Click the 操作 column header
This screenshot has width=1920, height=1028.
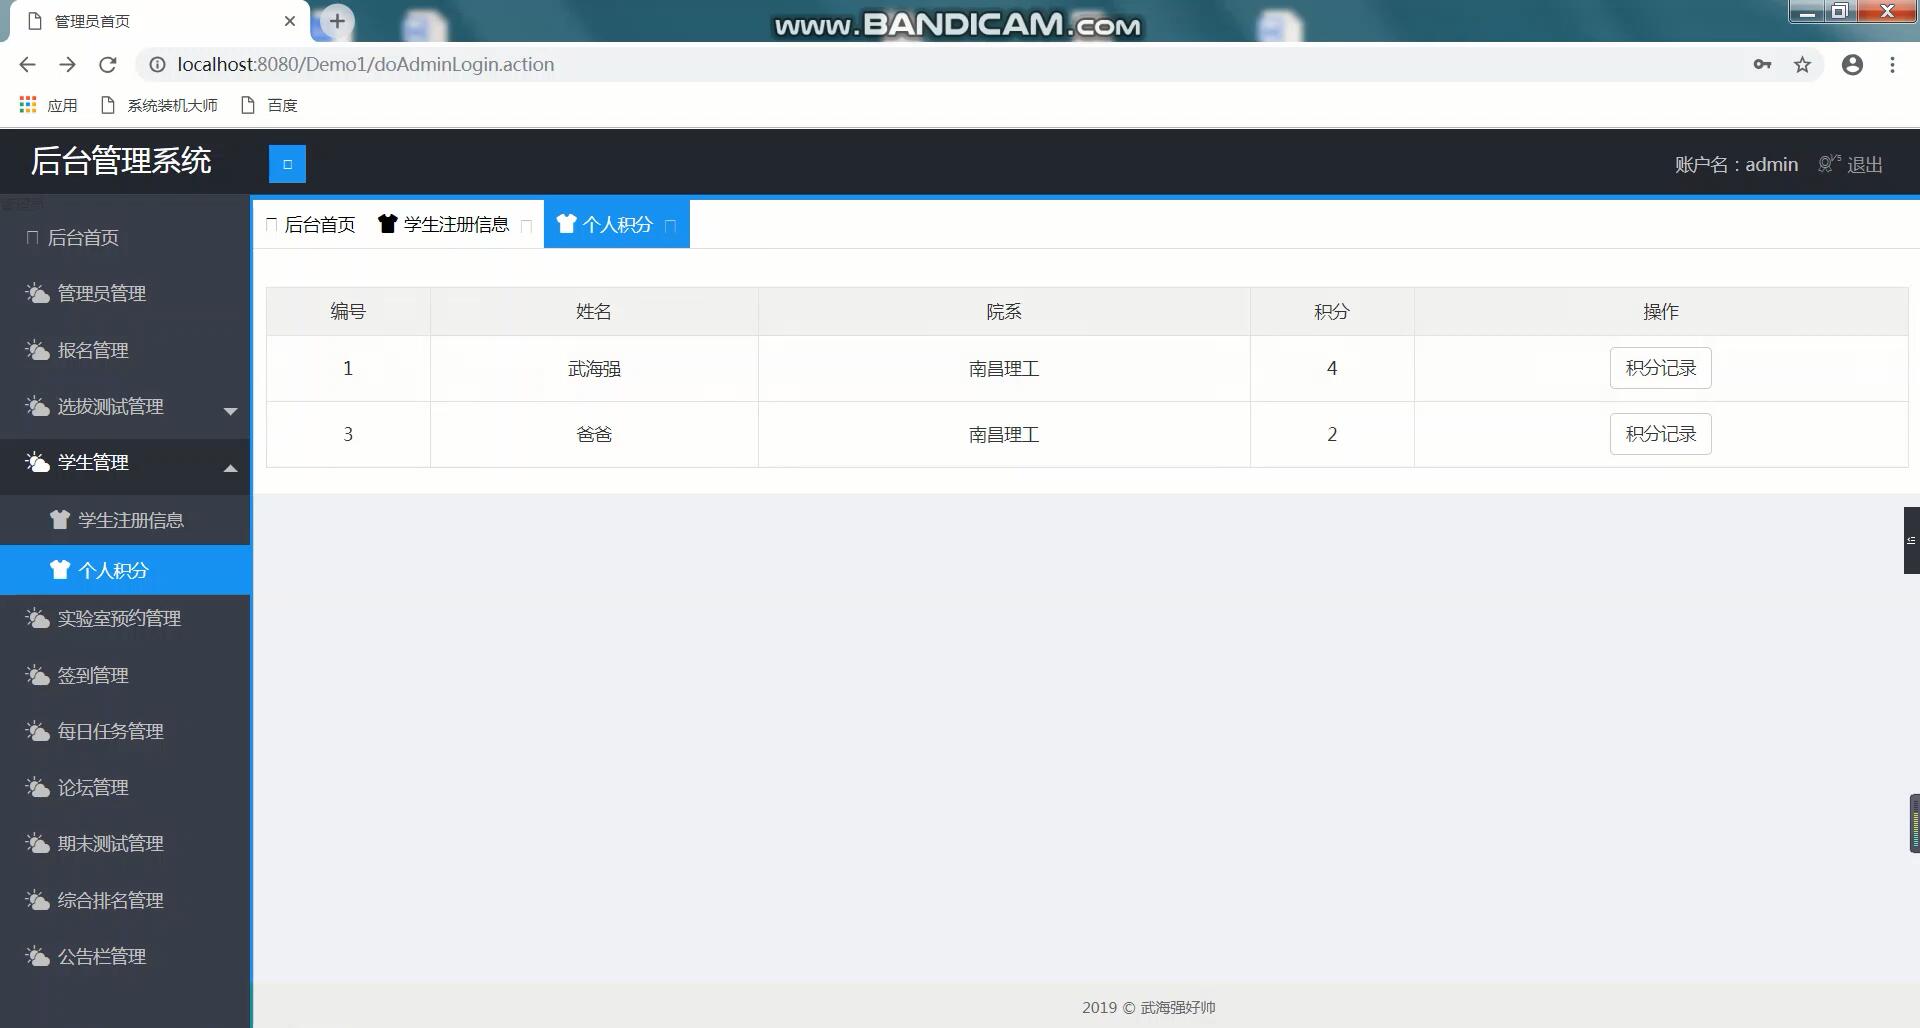1661,312
